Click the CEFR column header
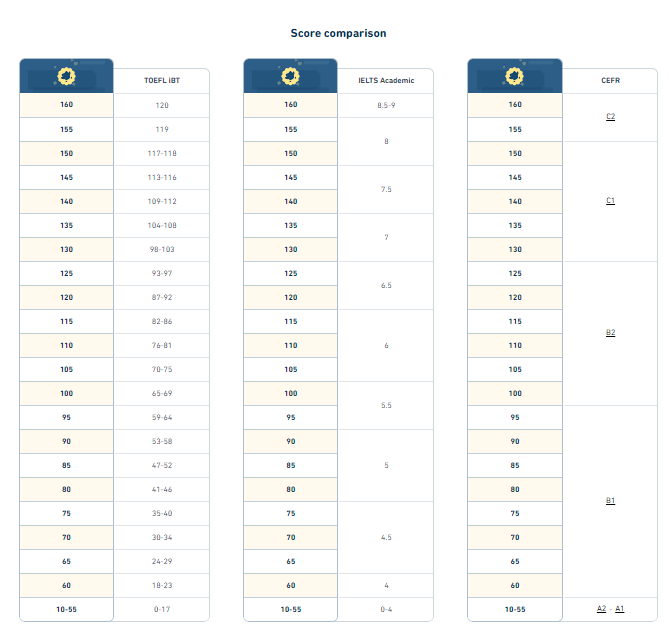669x625 pixels. (611, 81)
